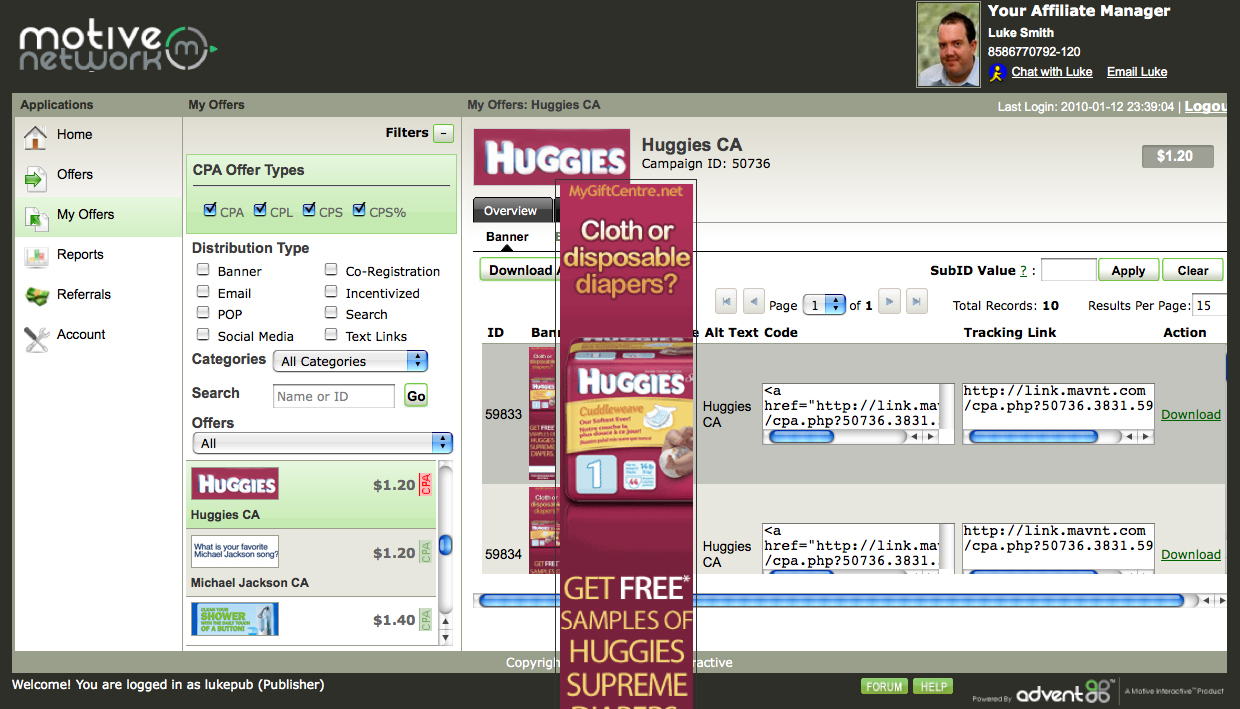Uncheck the CPS% offer type
Image resolution: width=1240 pixels, height=709 pixels.
pyautogui.click(x=359, y=210)
